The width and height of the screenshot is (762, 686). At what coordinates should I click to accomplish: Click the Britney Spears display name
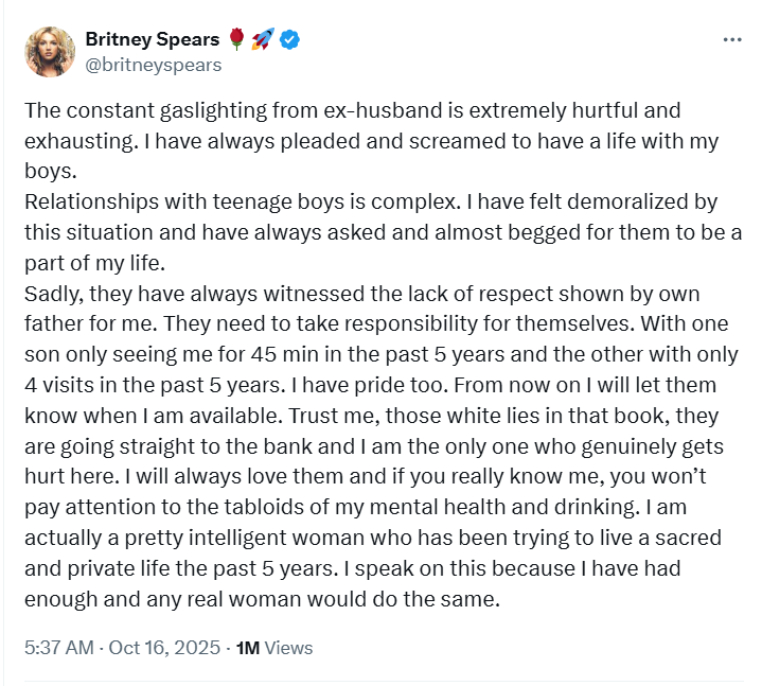coord(152,40)
